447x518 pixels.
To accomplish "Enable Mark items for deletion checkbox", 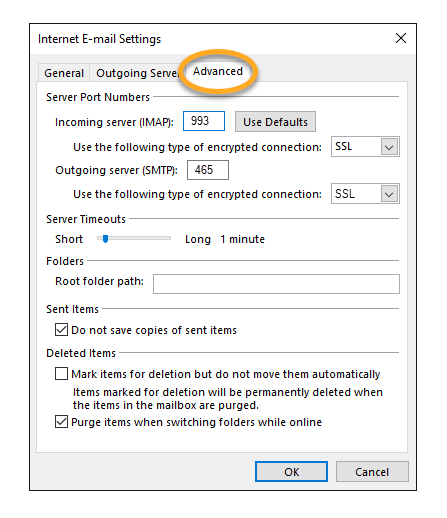I will coord(61,374).
